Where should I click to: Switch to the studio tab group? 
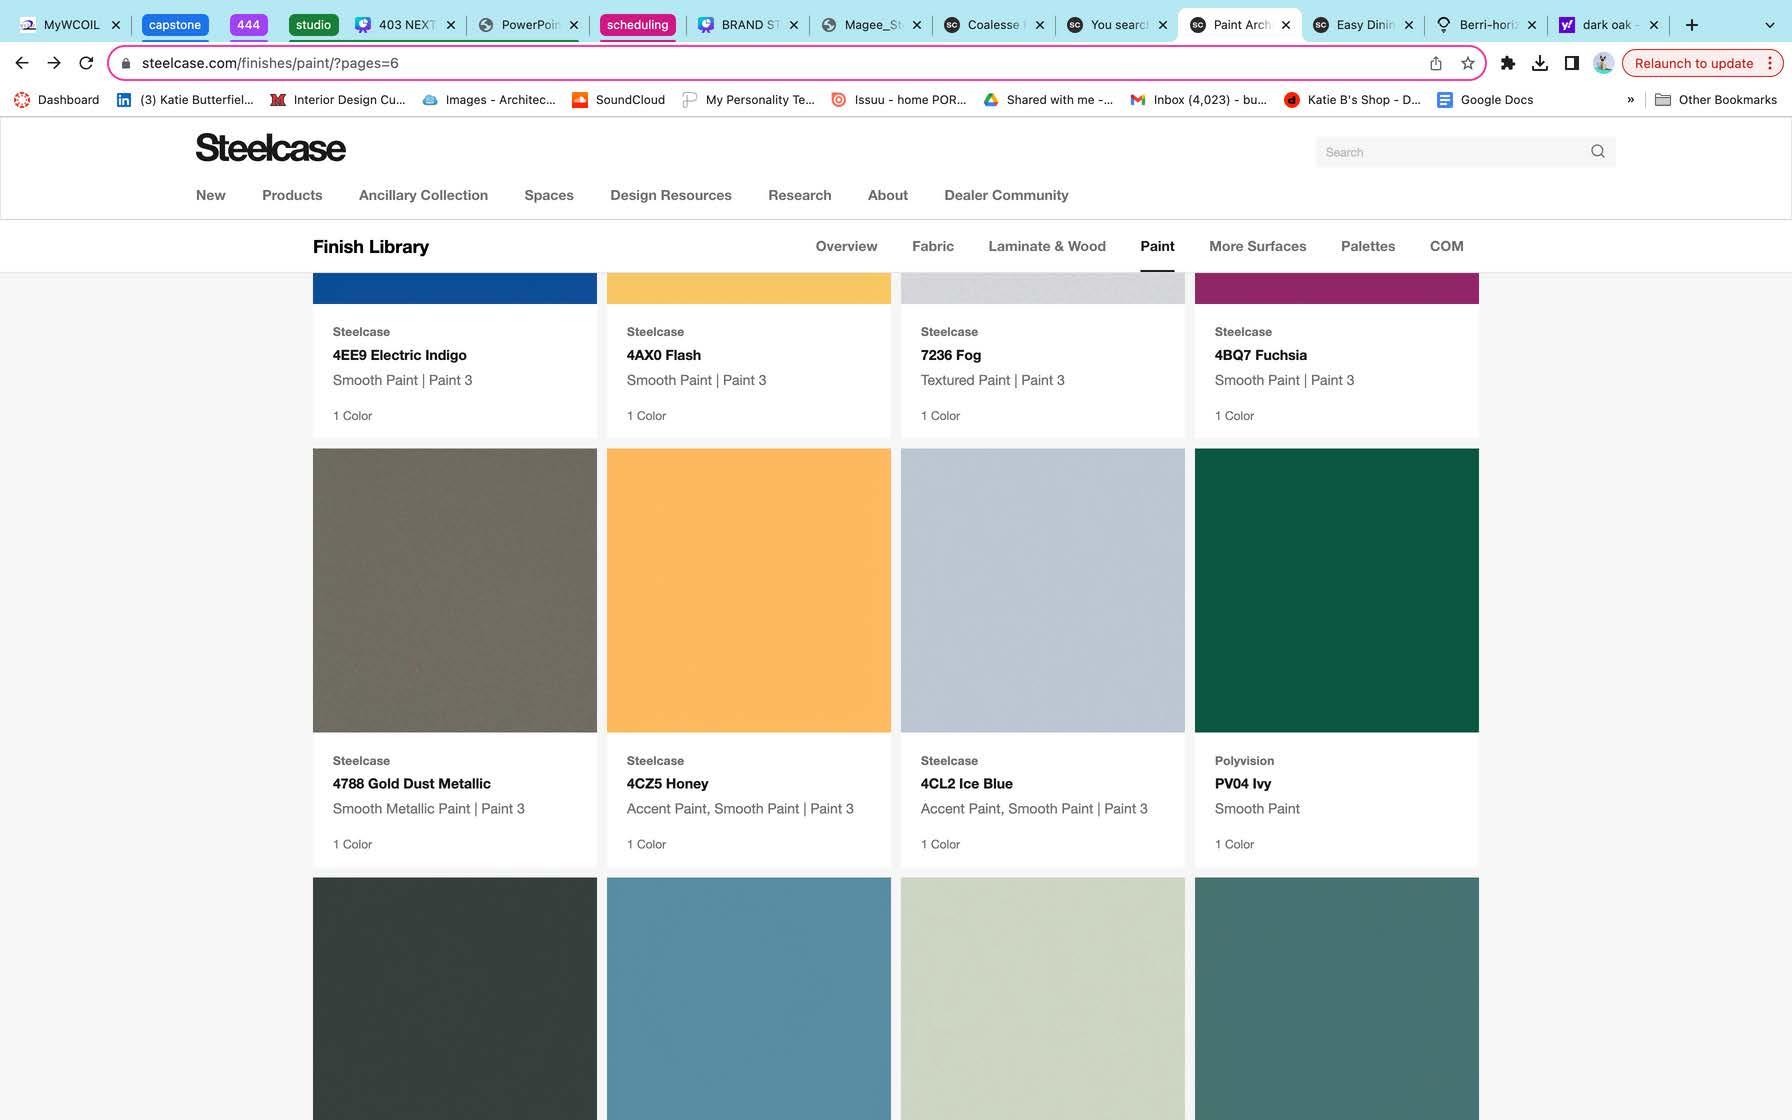pyautogui.click(x=313, y=25)
